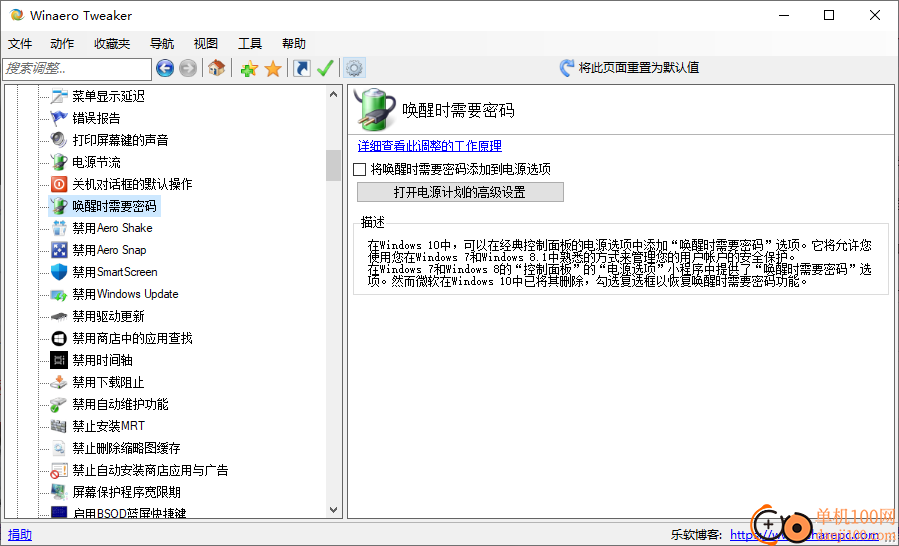Select the 禁用Aero Shake tree item
The image size is (899, 546).
[112, 228]
